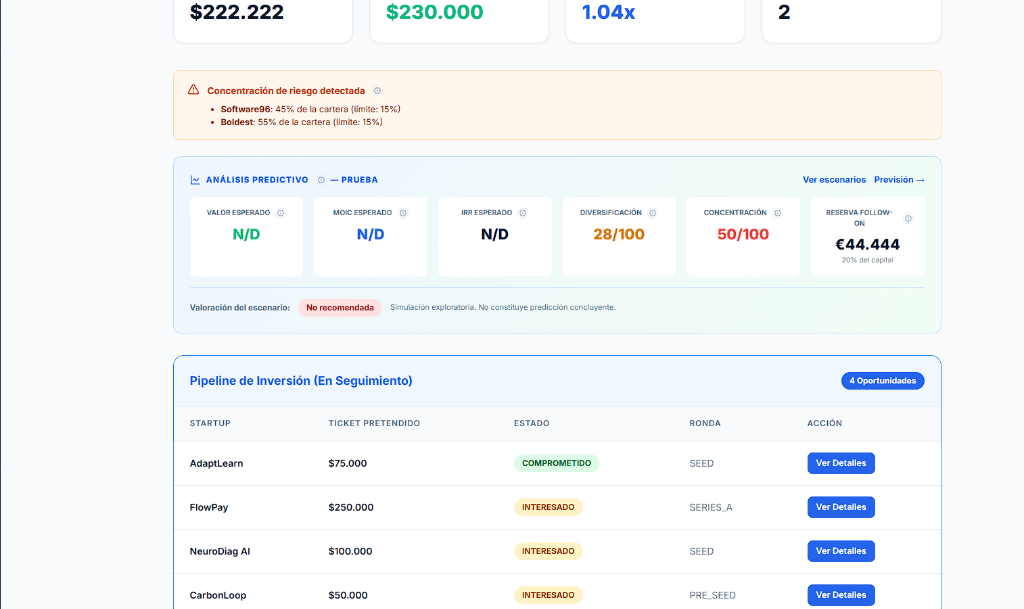This screenshot has height=609, width=1024.
Task: Open the Previsión link
Action: [x=899, y=180]
